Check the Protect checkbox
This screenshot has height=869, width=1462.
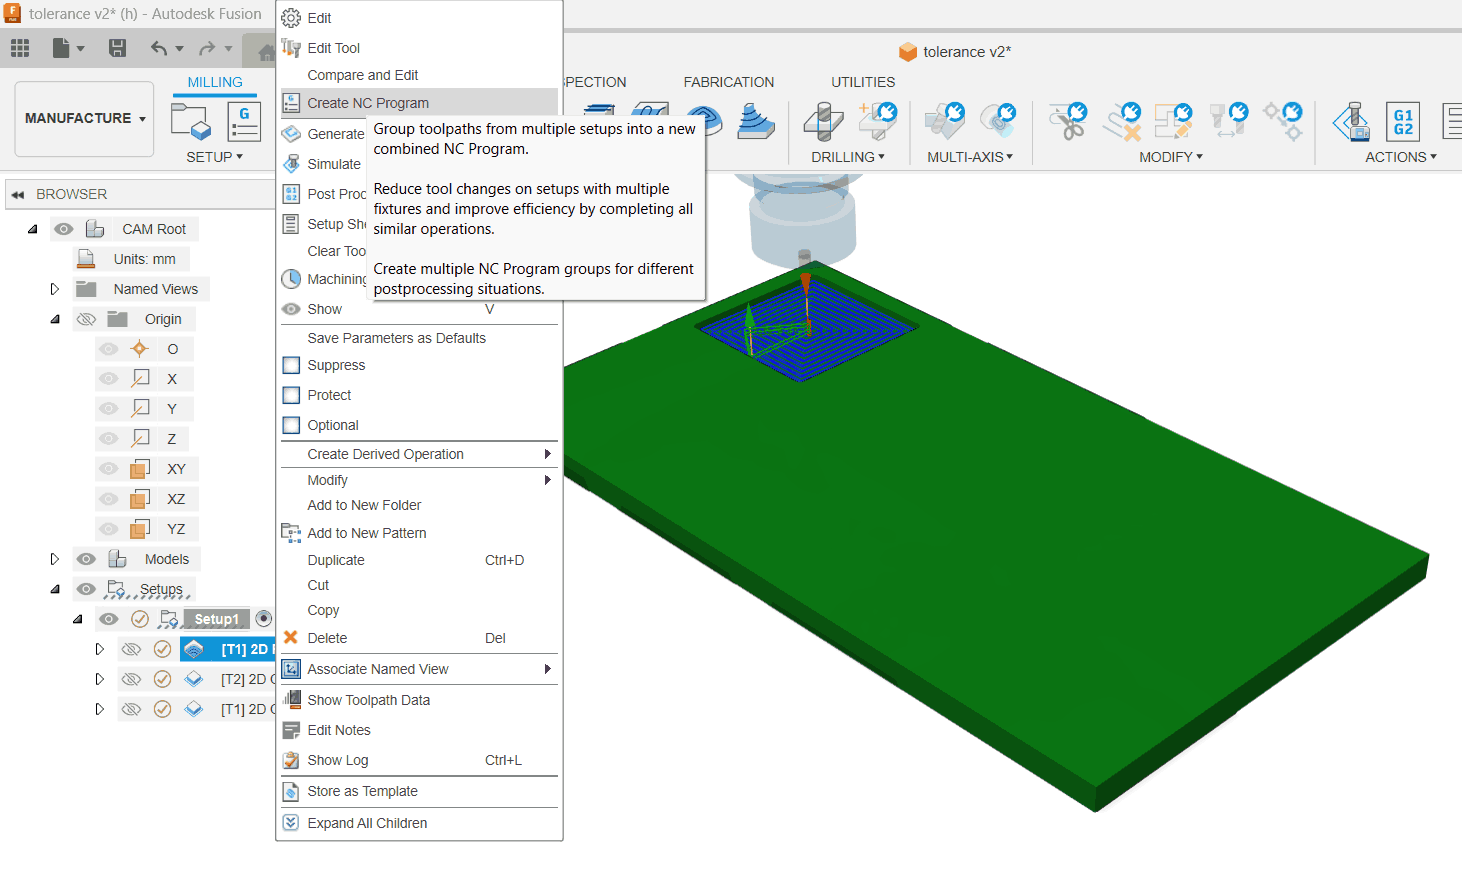[291, 395]
